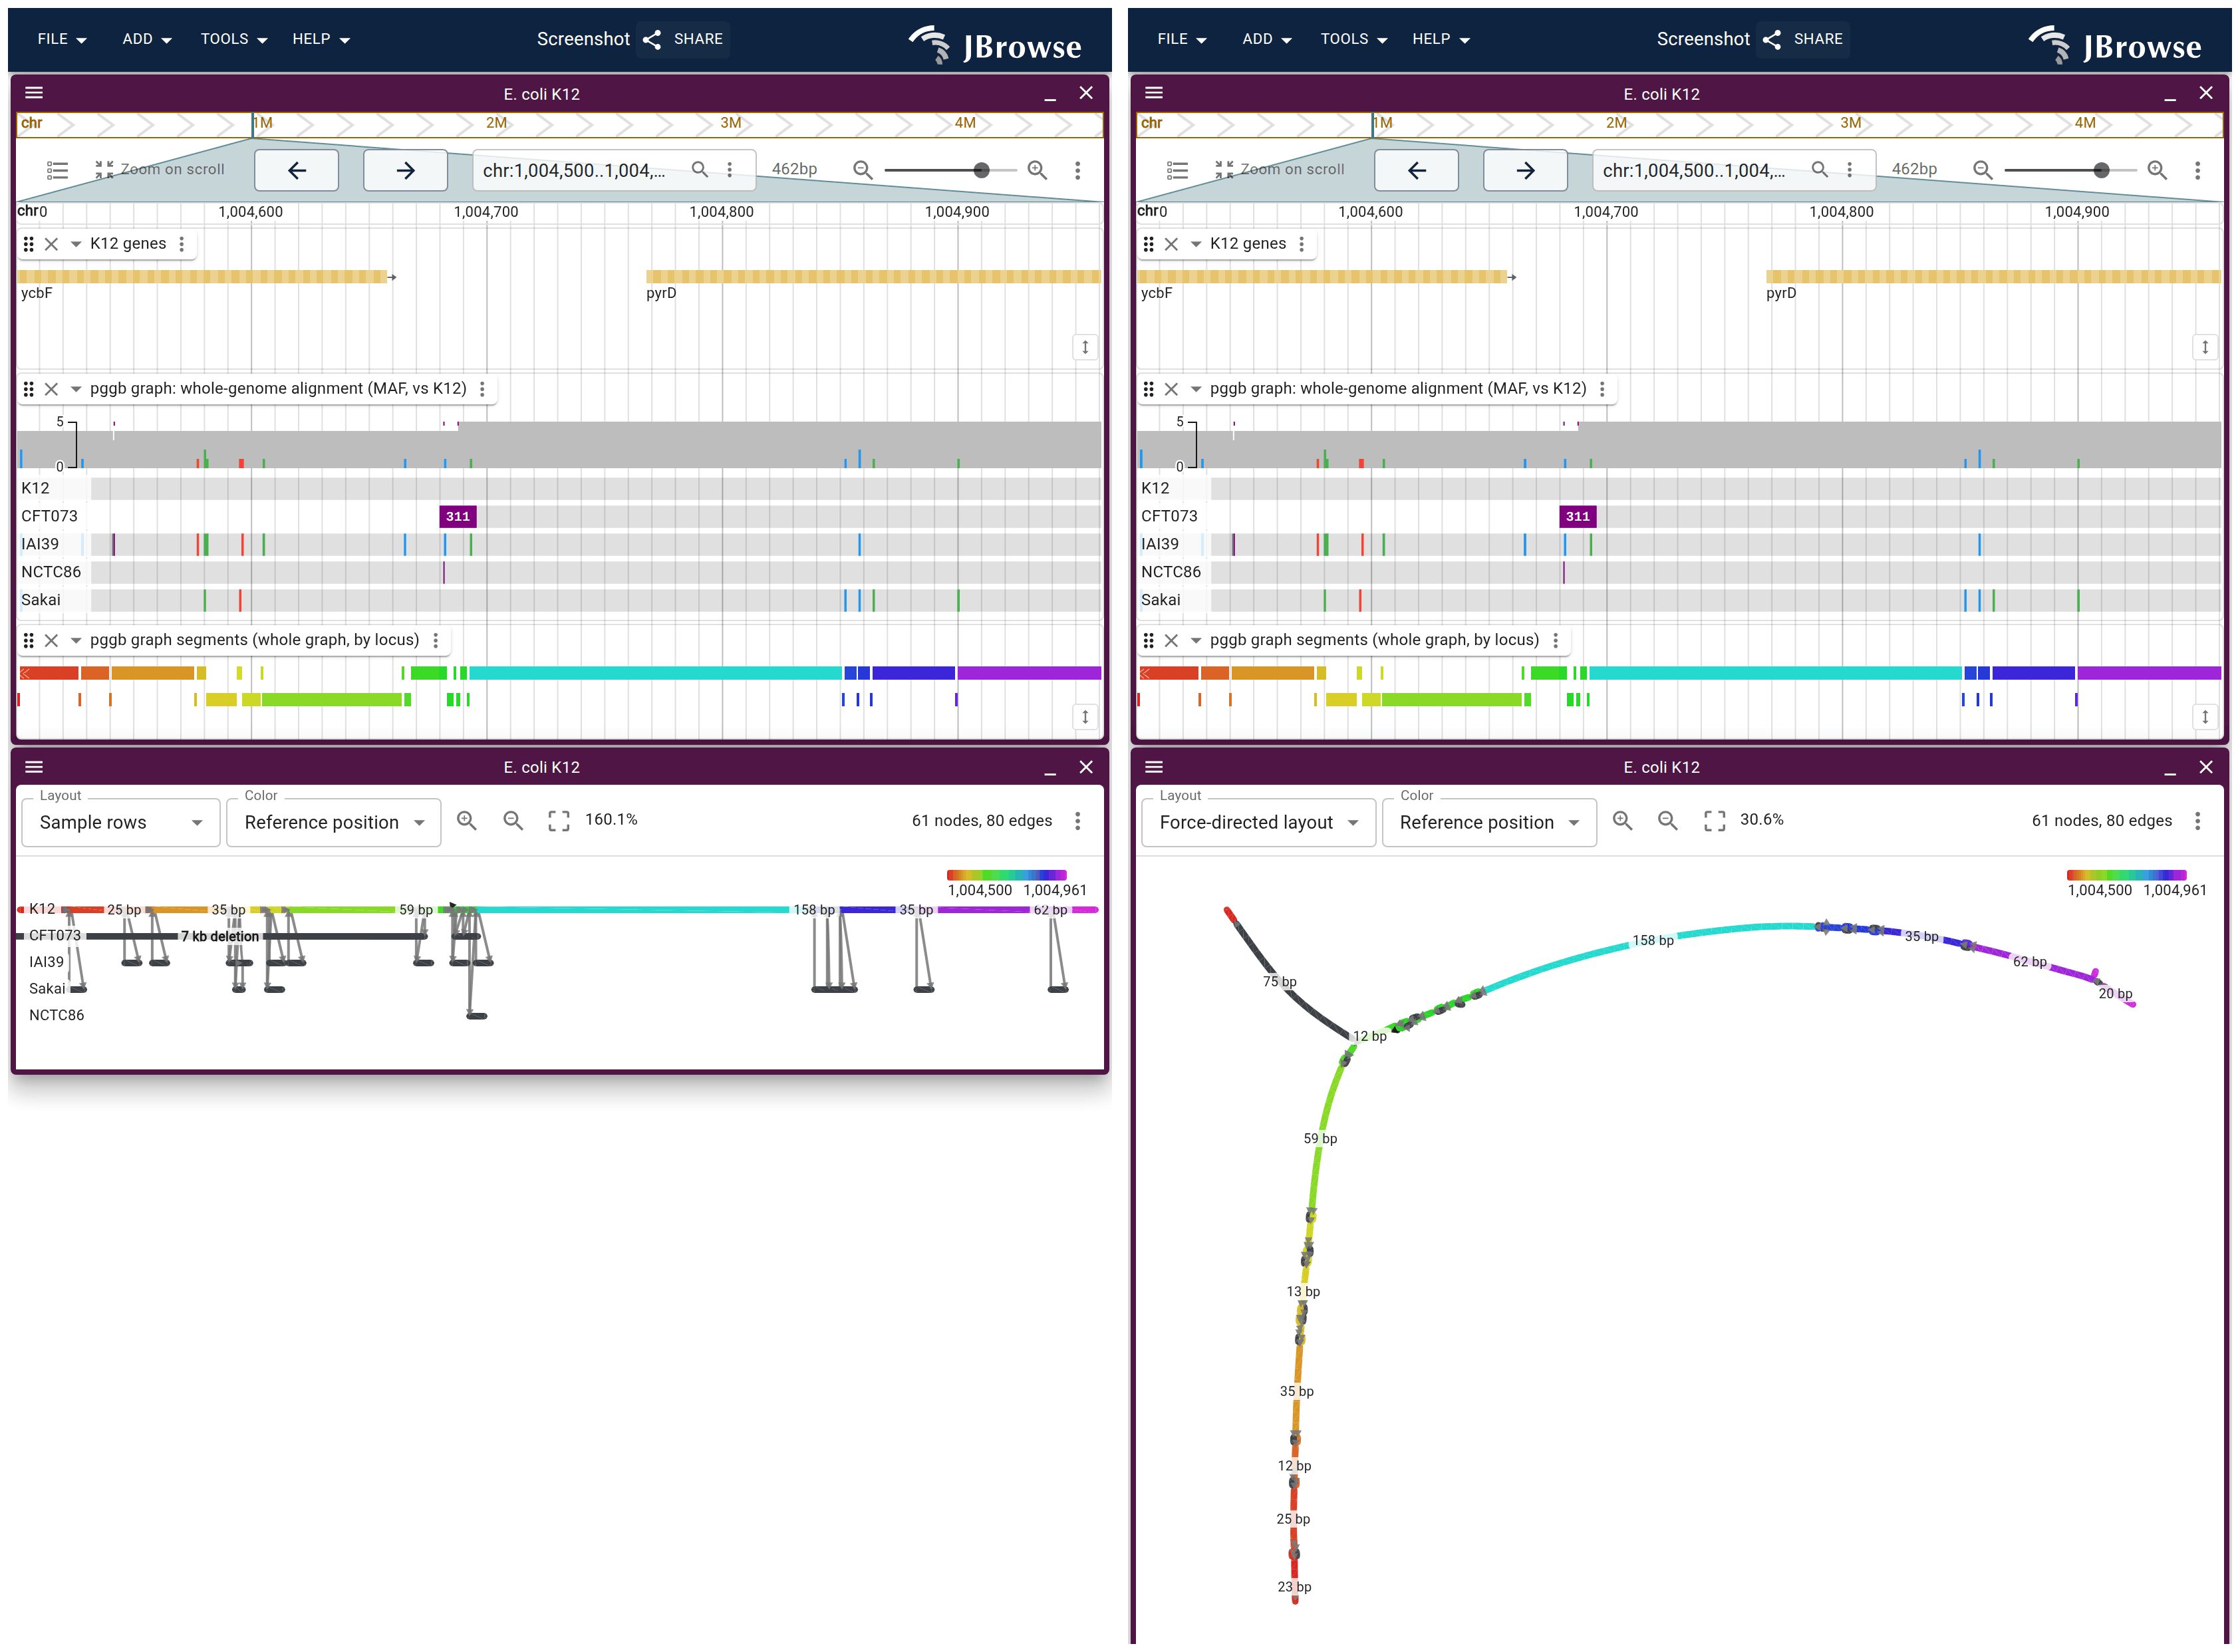Open pggb graph segments track menu, right window
Screen dimensions: 2240x1652
1555,640
